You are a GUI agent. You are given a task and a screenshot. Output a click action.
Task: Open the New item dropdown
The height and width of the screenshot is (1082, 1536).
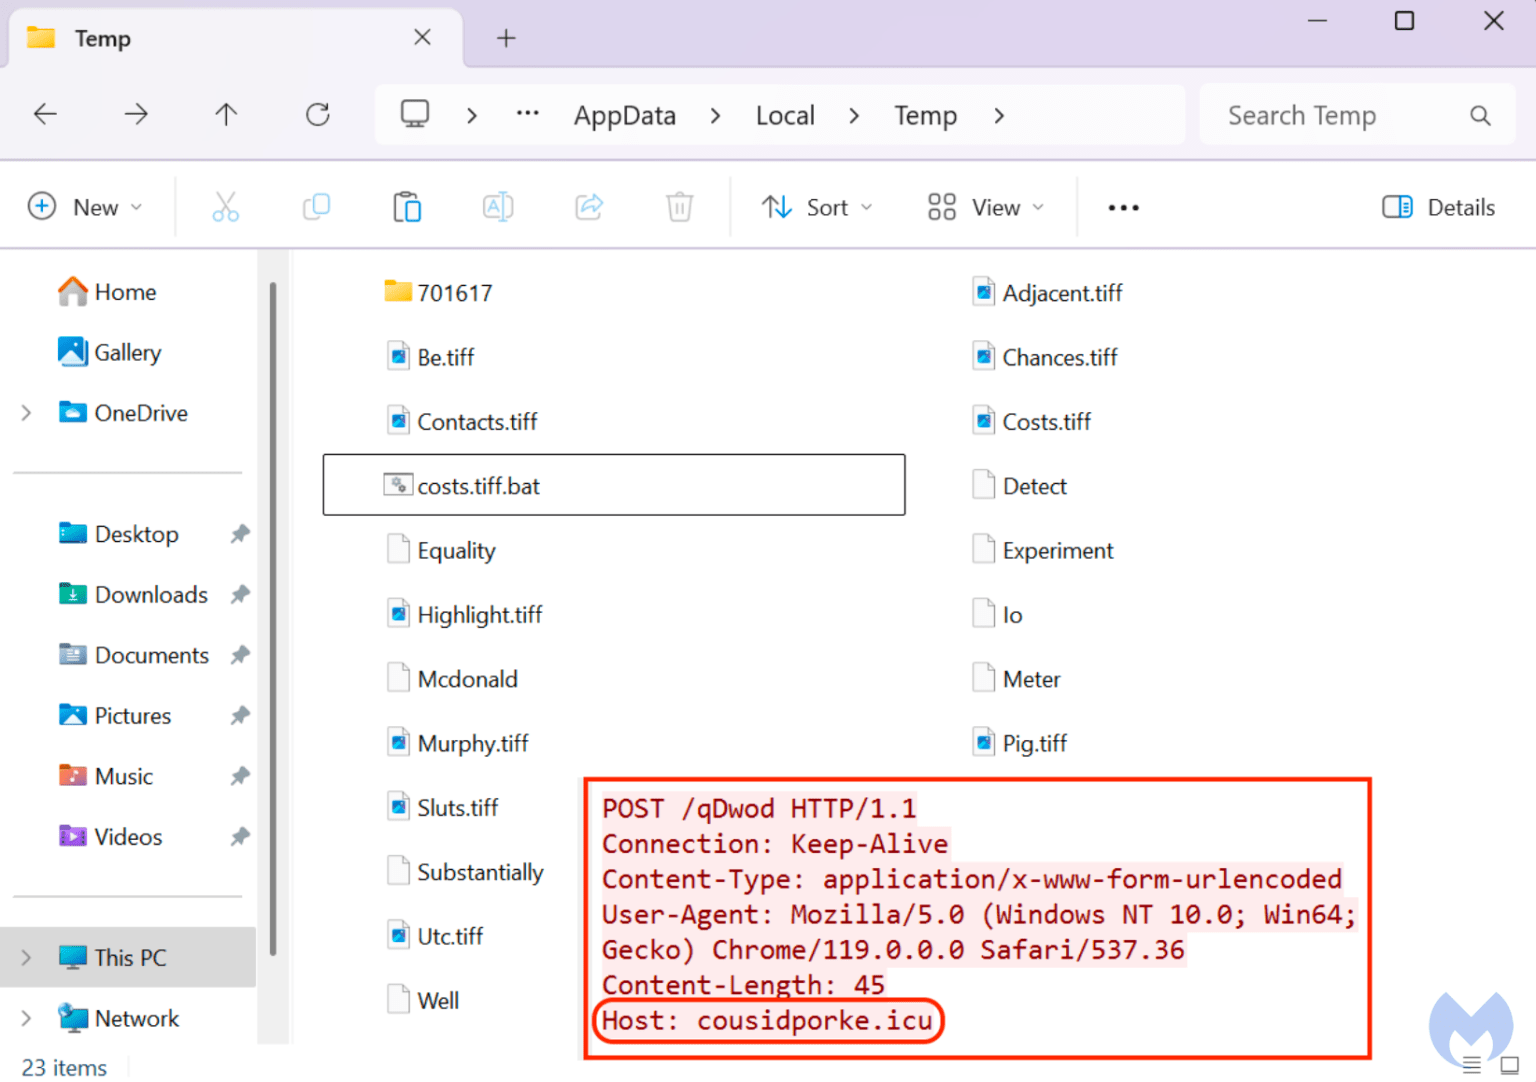84,207
